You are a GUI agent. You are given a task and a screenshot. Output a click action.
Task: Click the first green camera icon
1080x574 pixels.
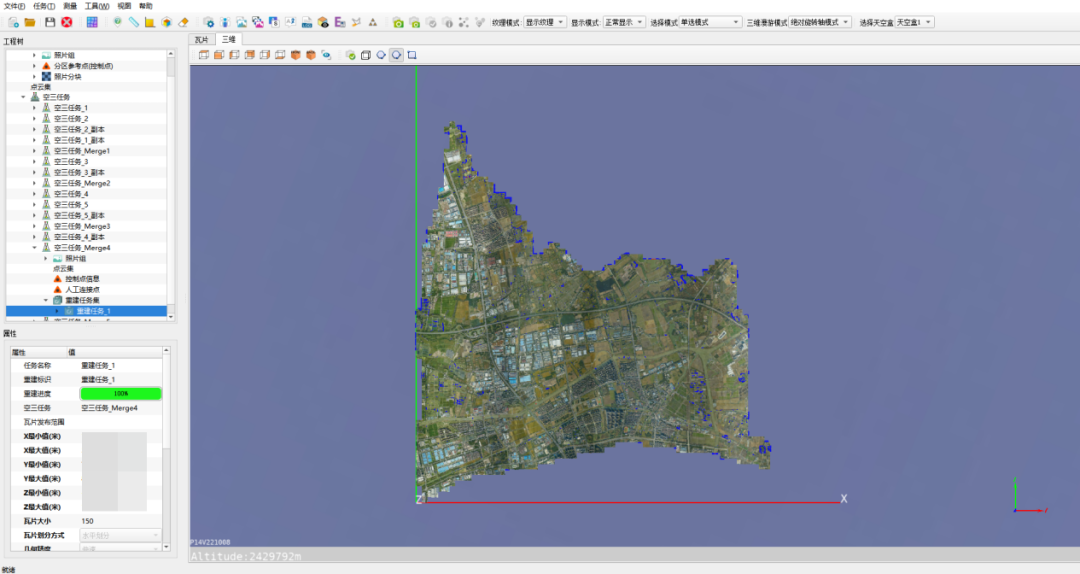click(398, 23)
